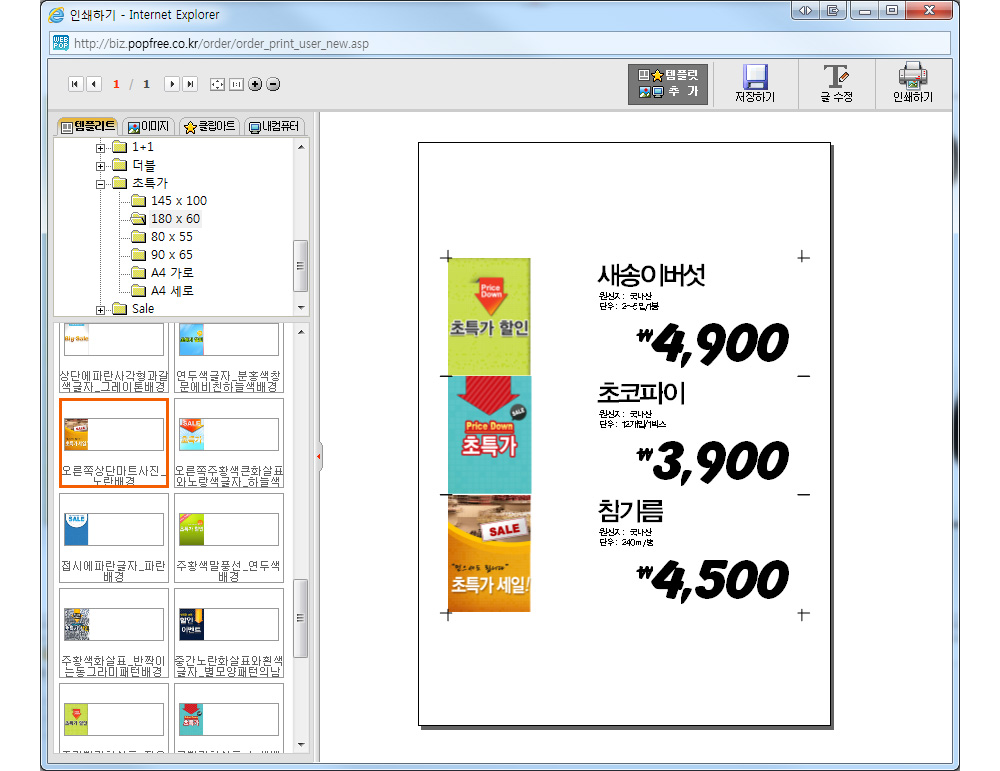Collapse left panel with red splitter arrow
The height and width of the screenshot is (771, 1000).
318,457
